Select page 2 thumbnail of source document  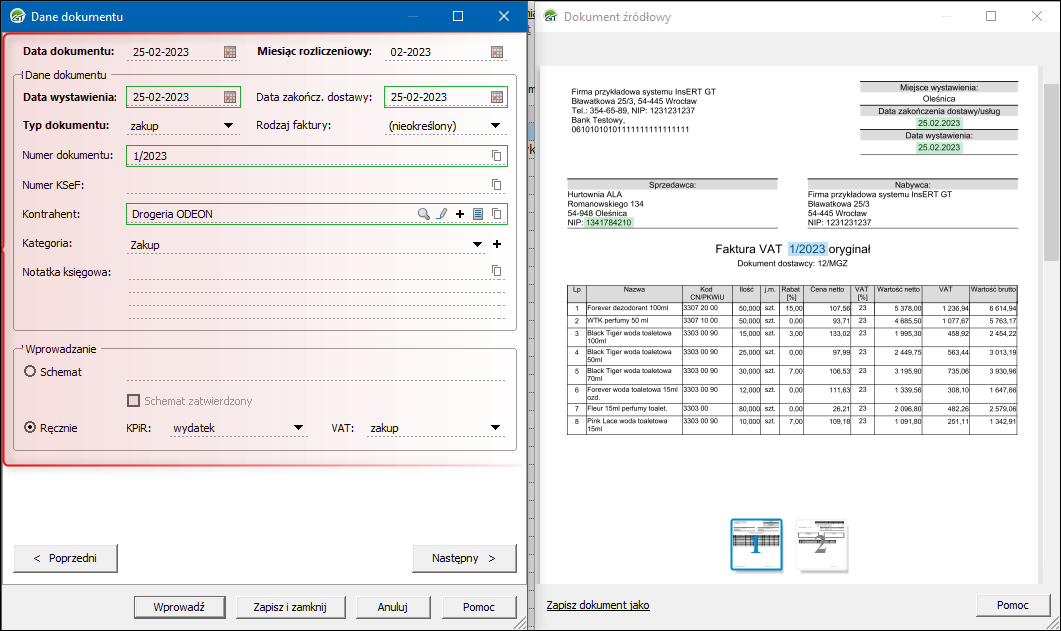(820, 545)
